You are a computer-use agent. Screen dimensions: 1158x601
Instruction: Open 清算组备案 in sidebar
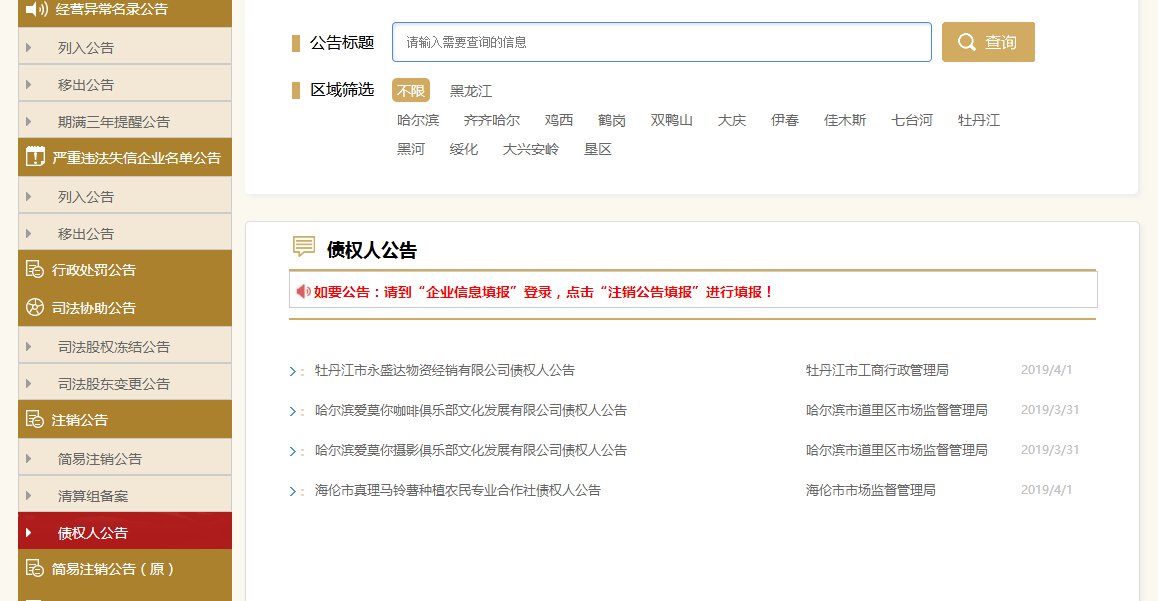93,495
